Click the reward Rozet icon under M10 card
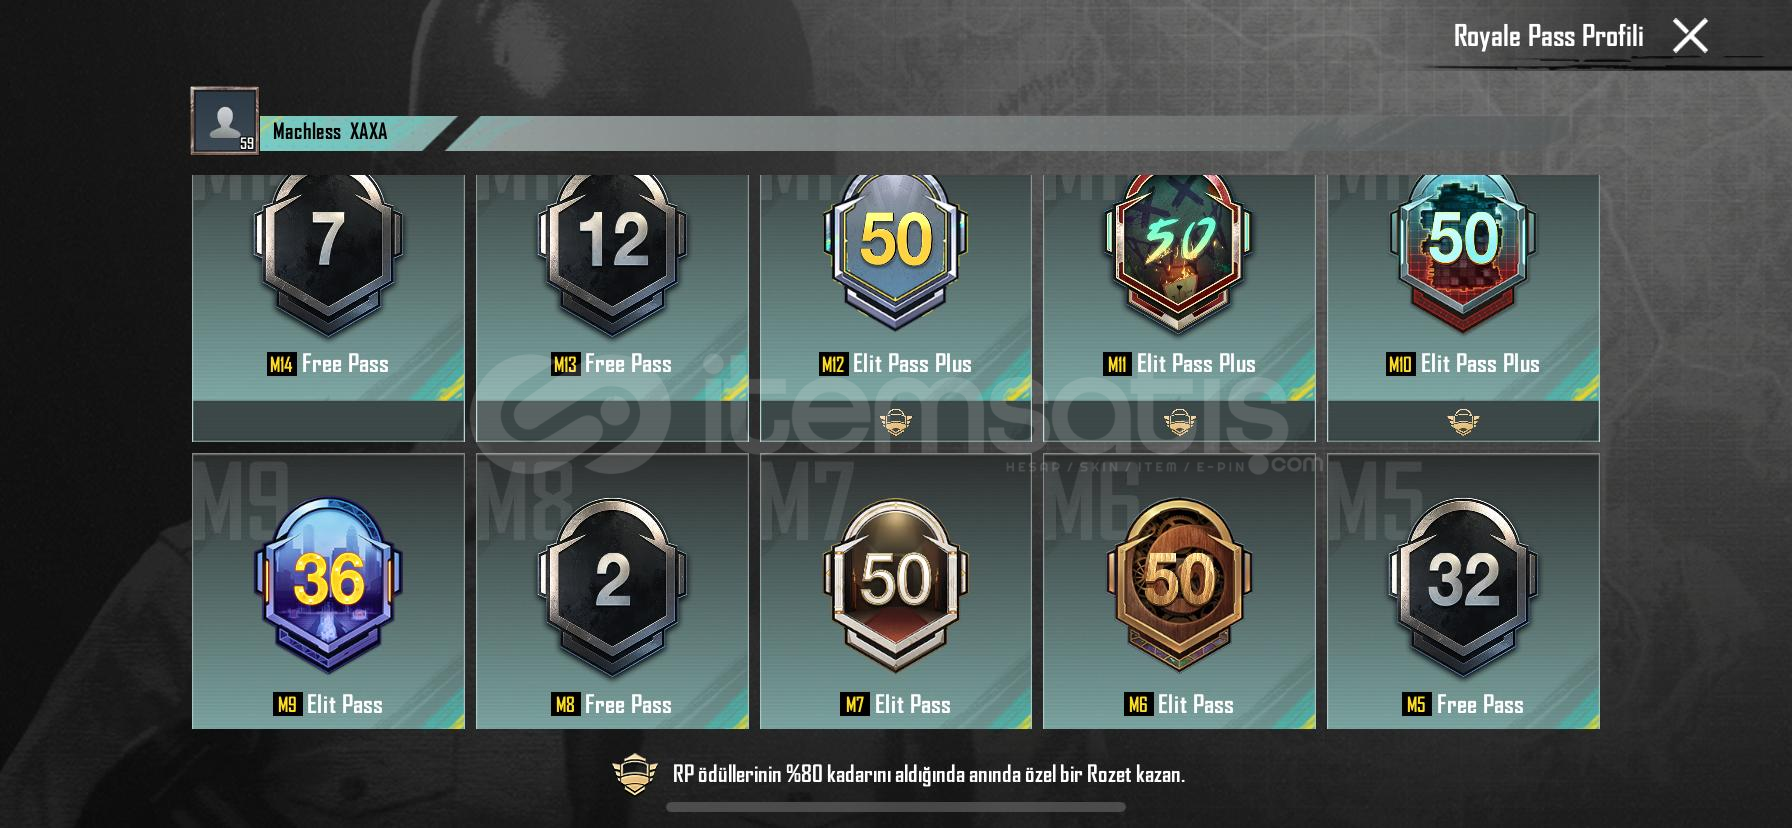The height and width of the screenshot is (828, 1792). pos(1463,422)
